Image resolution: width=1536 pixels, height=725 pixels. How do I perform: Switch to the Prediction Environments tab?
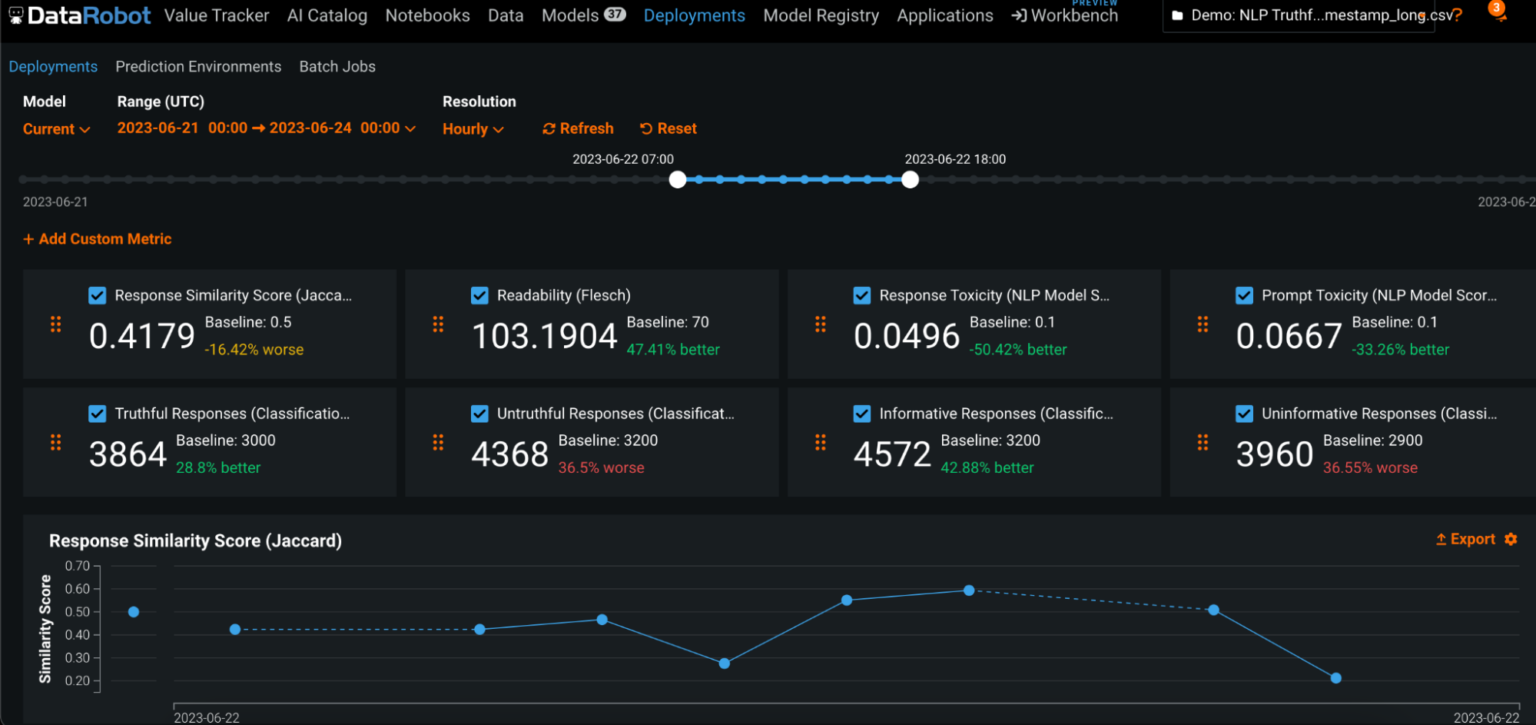tap(198, 66)
